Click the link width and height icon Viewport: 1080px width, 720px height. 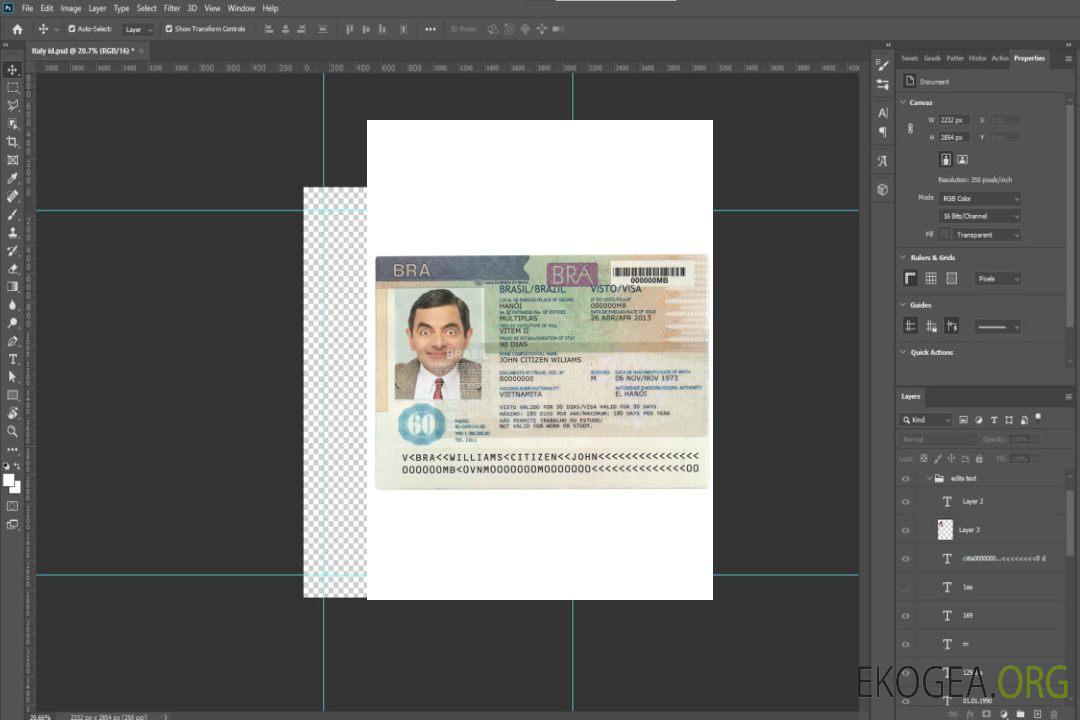[x=910, y=128]
